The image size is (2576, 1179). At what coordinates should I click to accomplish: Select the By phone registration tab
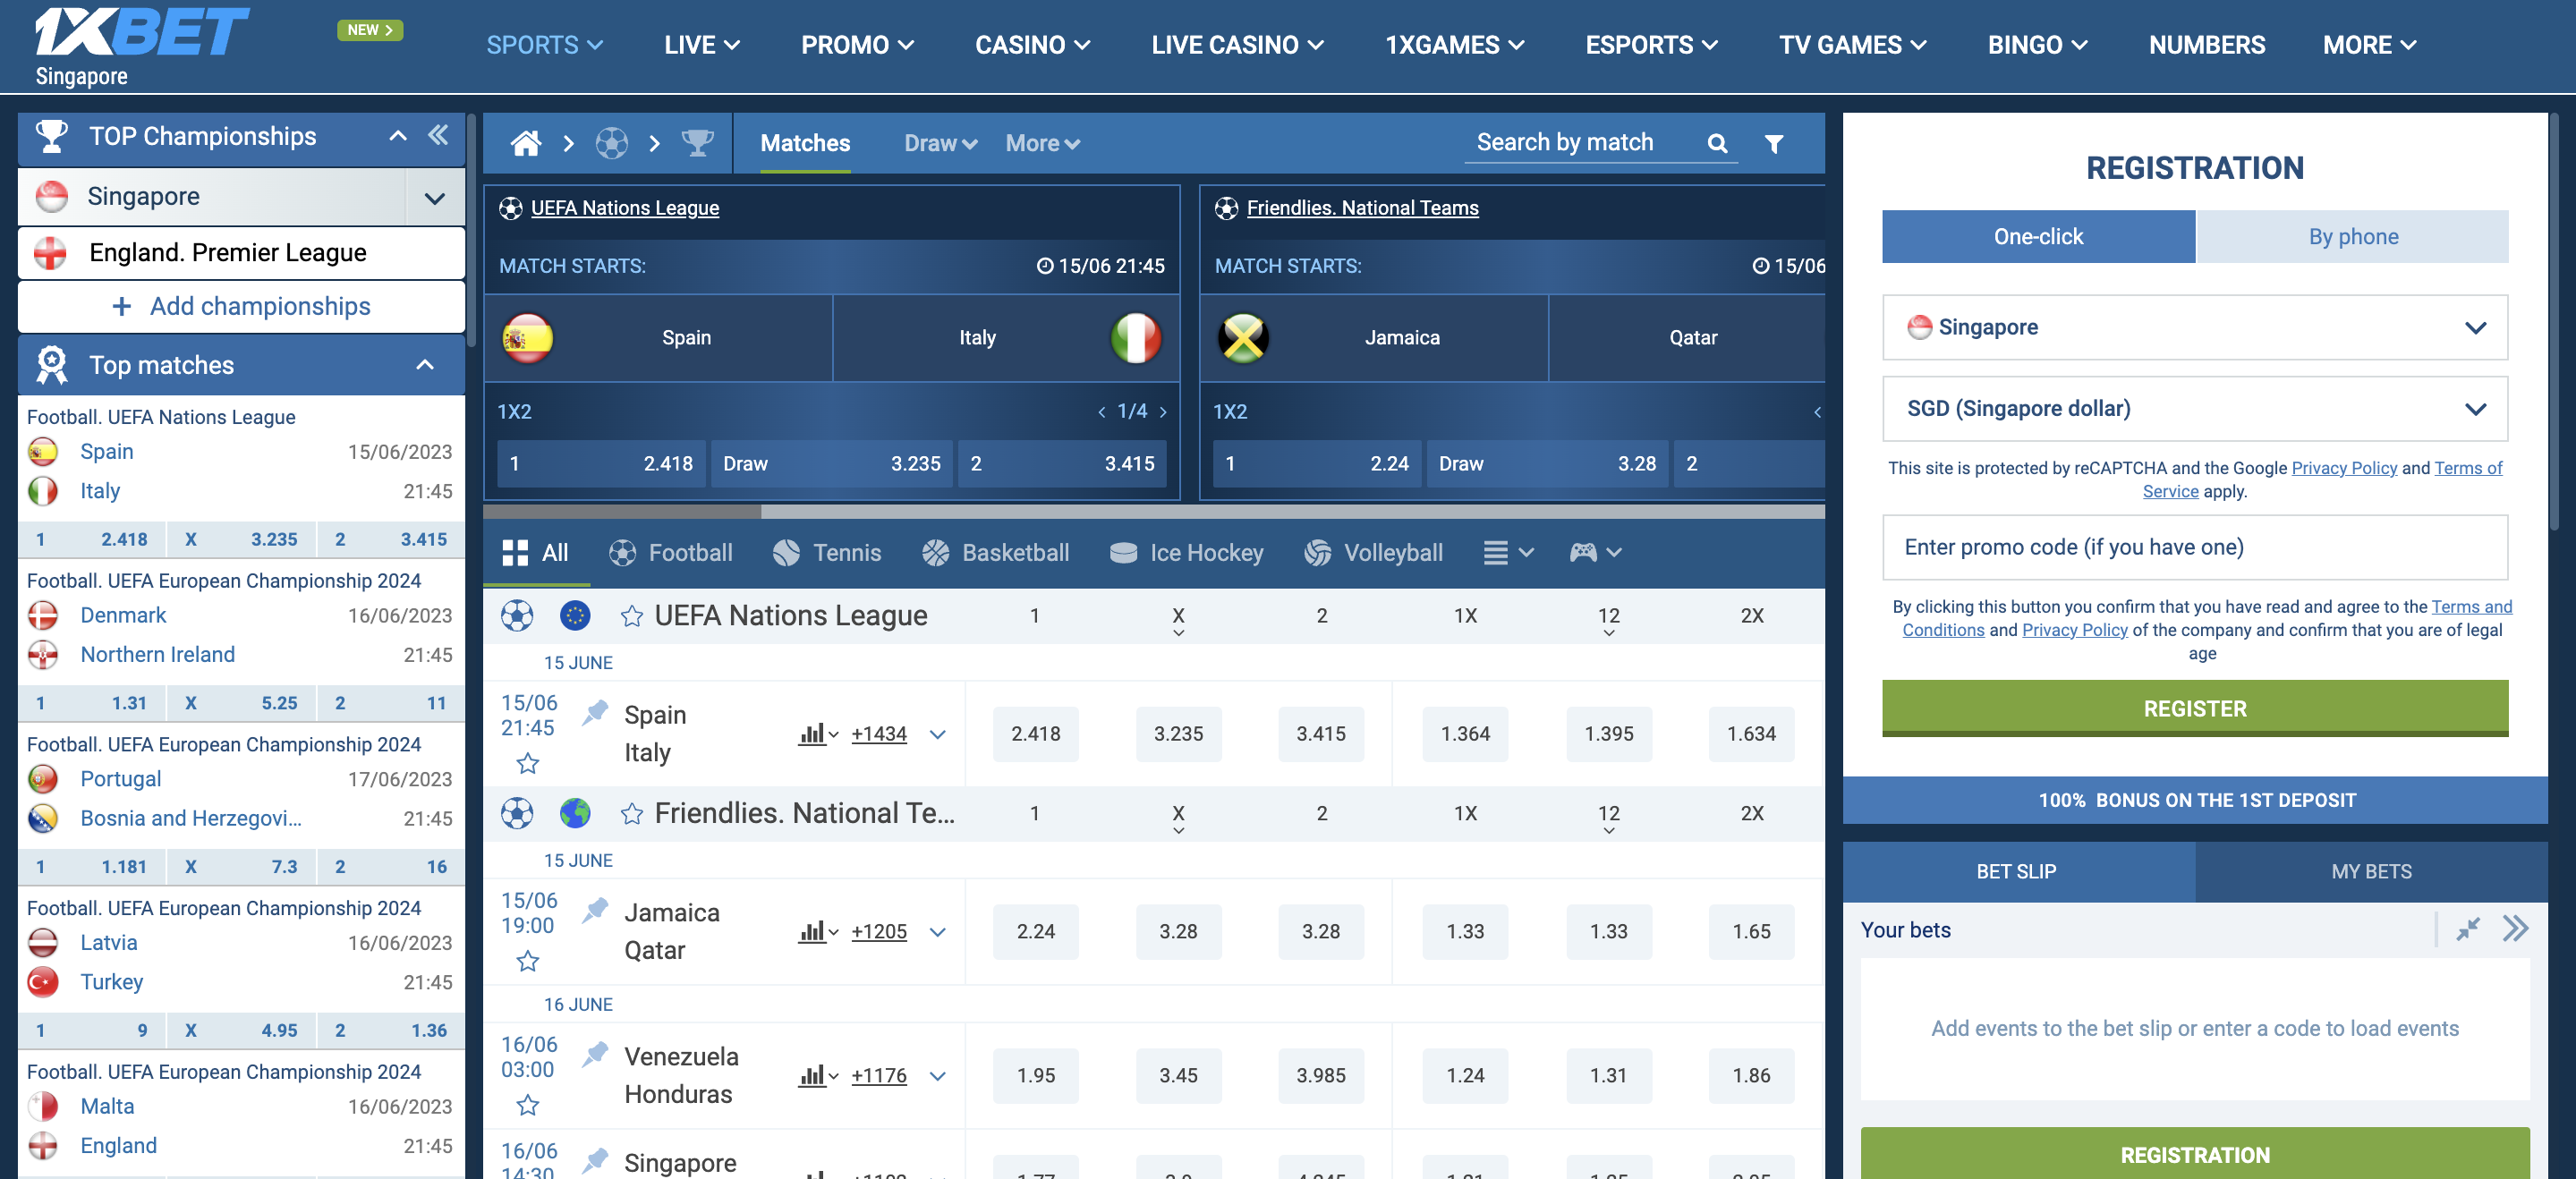point(2352,237)
